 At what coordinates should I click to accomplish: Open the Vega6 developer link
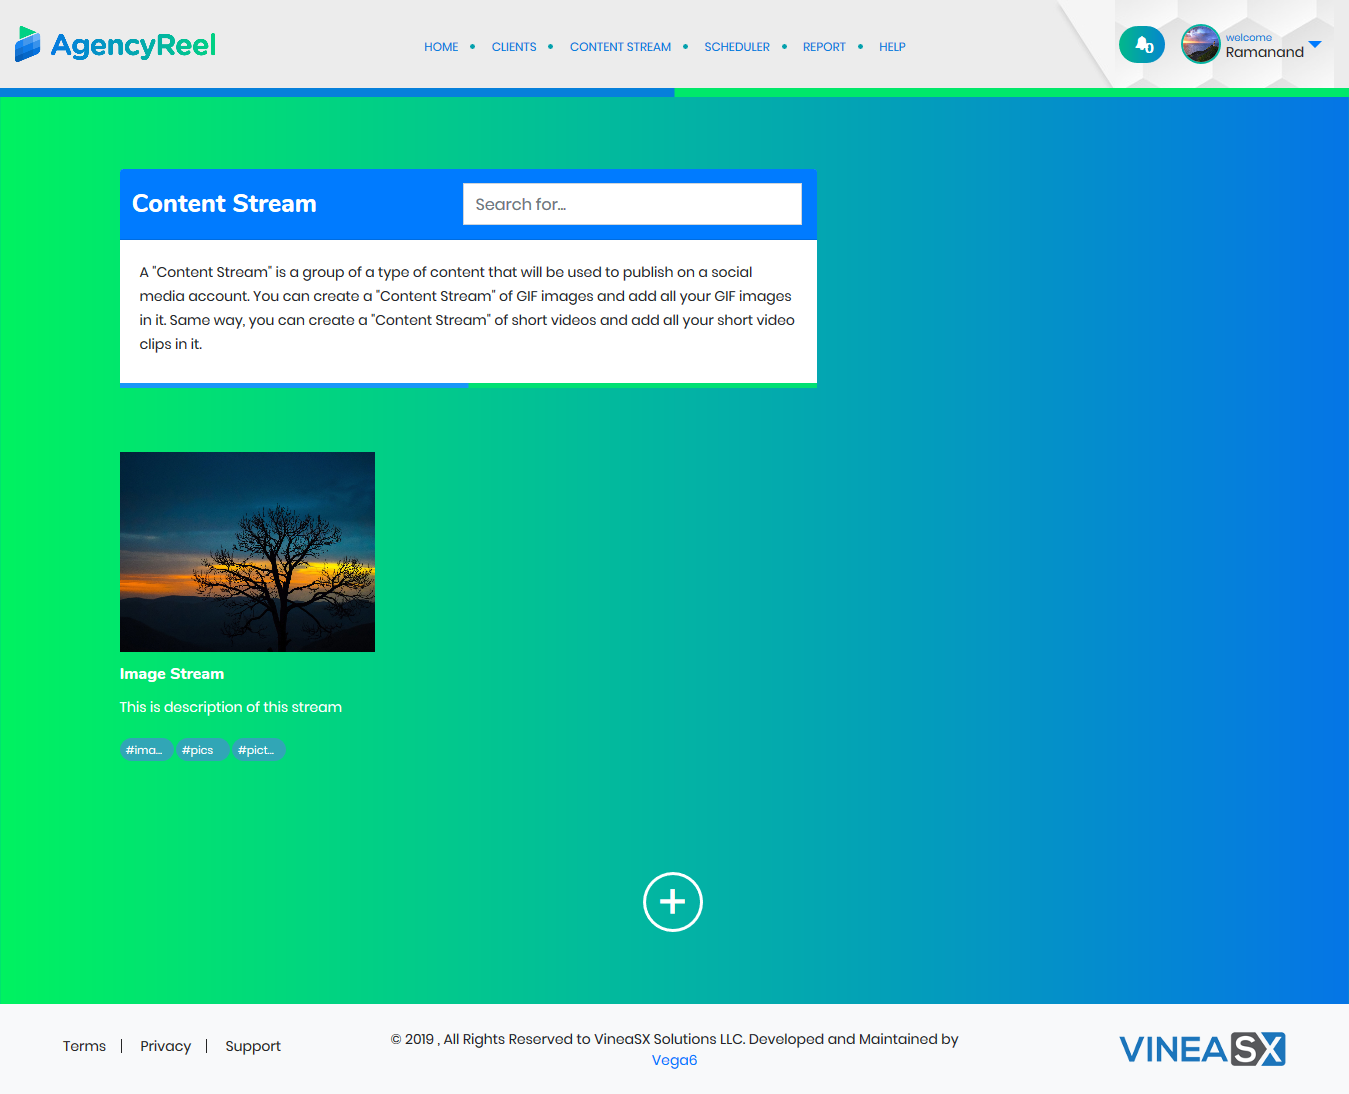click(x=674, y=1060)
